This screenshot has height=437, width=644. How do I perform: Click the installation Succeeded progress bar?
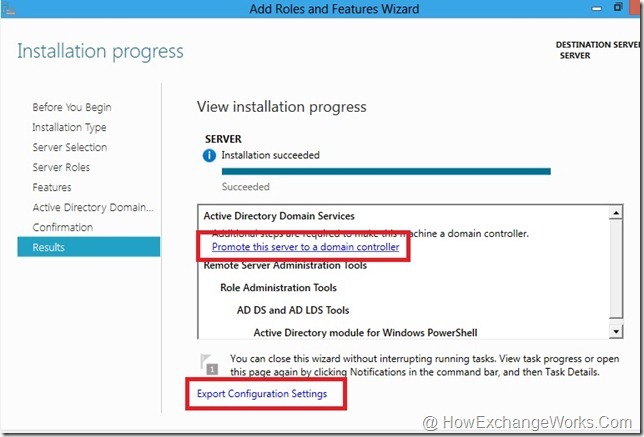385,171
